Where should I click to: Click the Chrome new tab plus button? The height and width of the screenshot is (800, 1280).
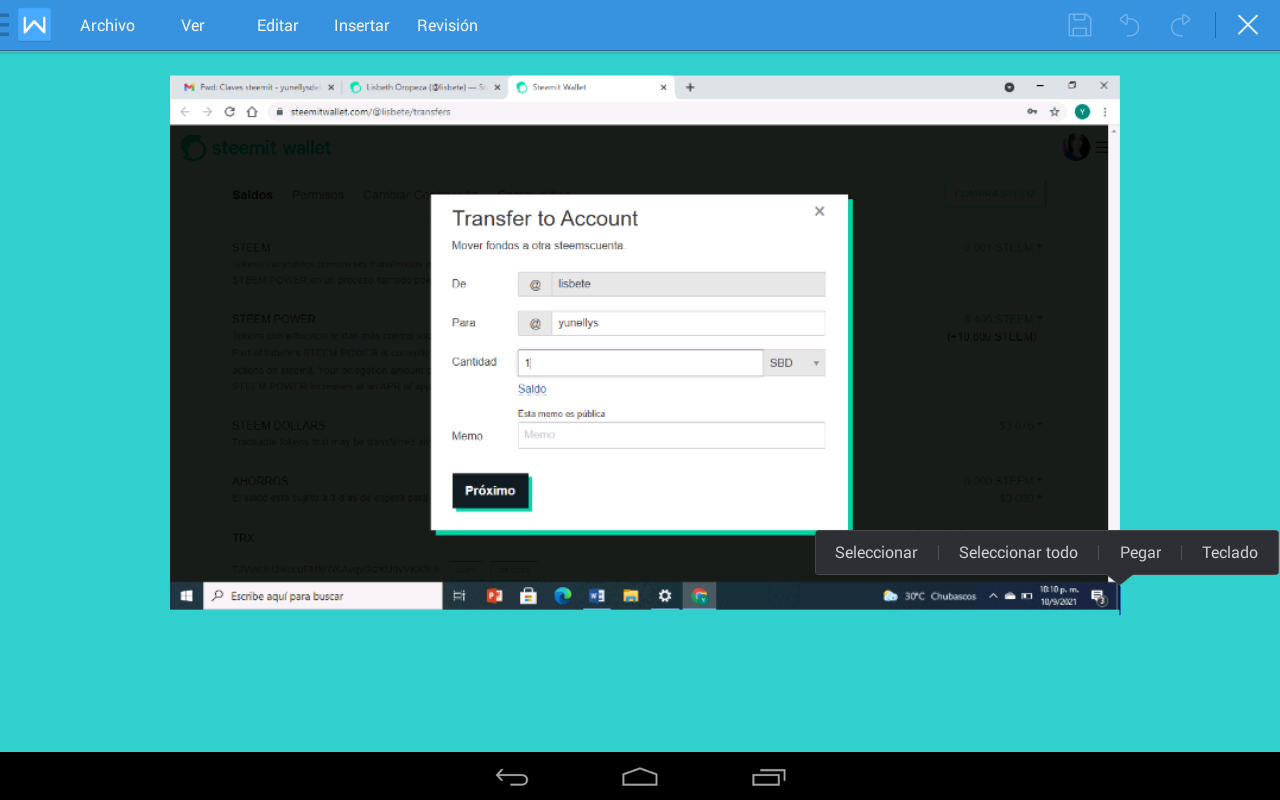[x=690, y=87]
